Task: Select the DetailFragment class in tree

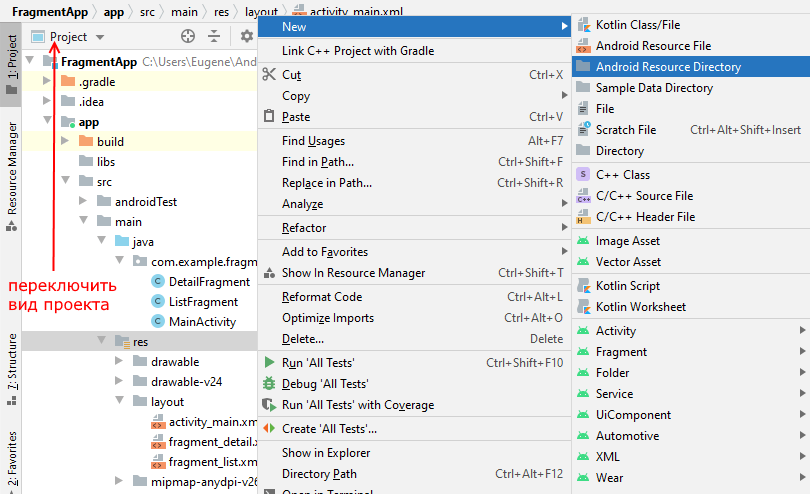Action: [208, 282]
